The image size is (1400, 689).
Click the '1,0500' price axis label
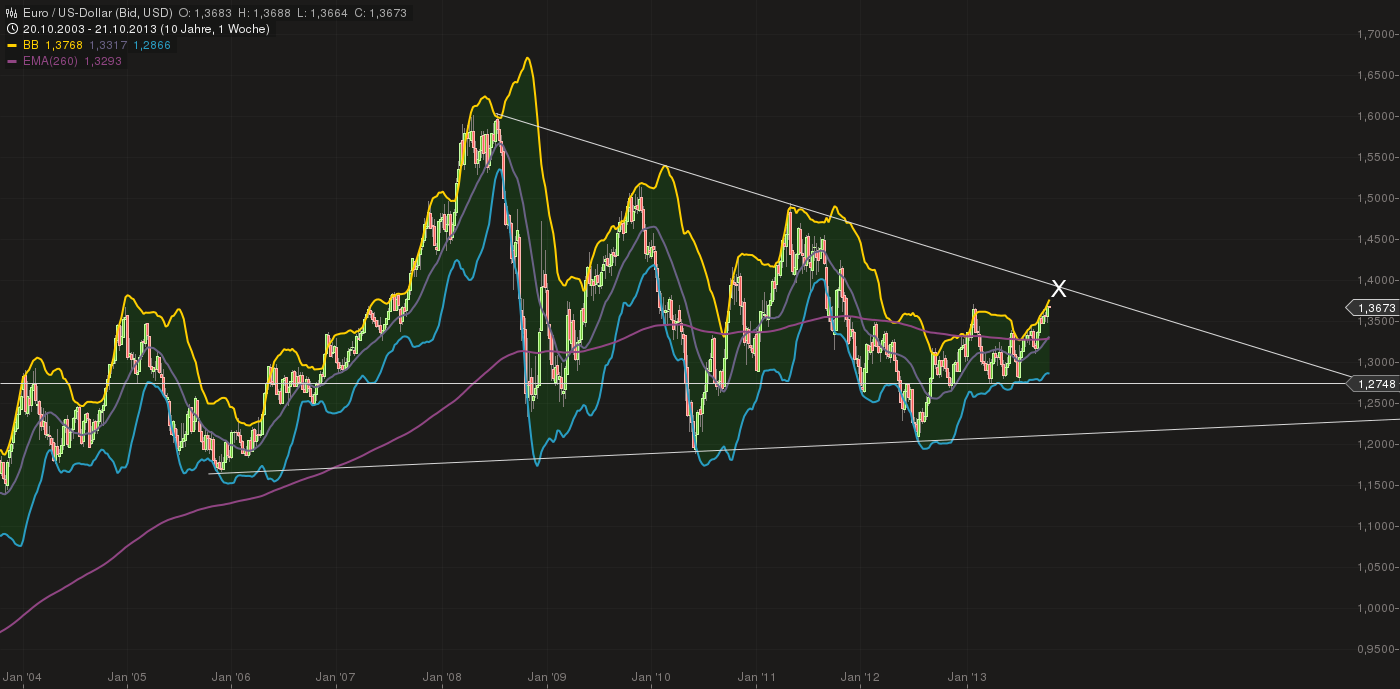1377,567
